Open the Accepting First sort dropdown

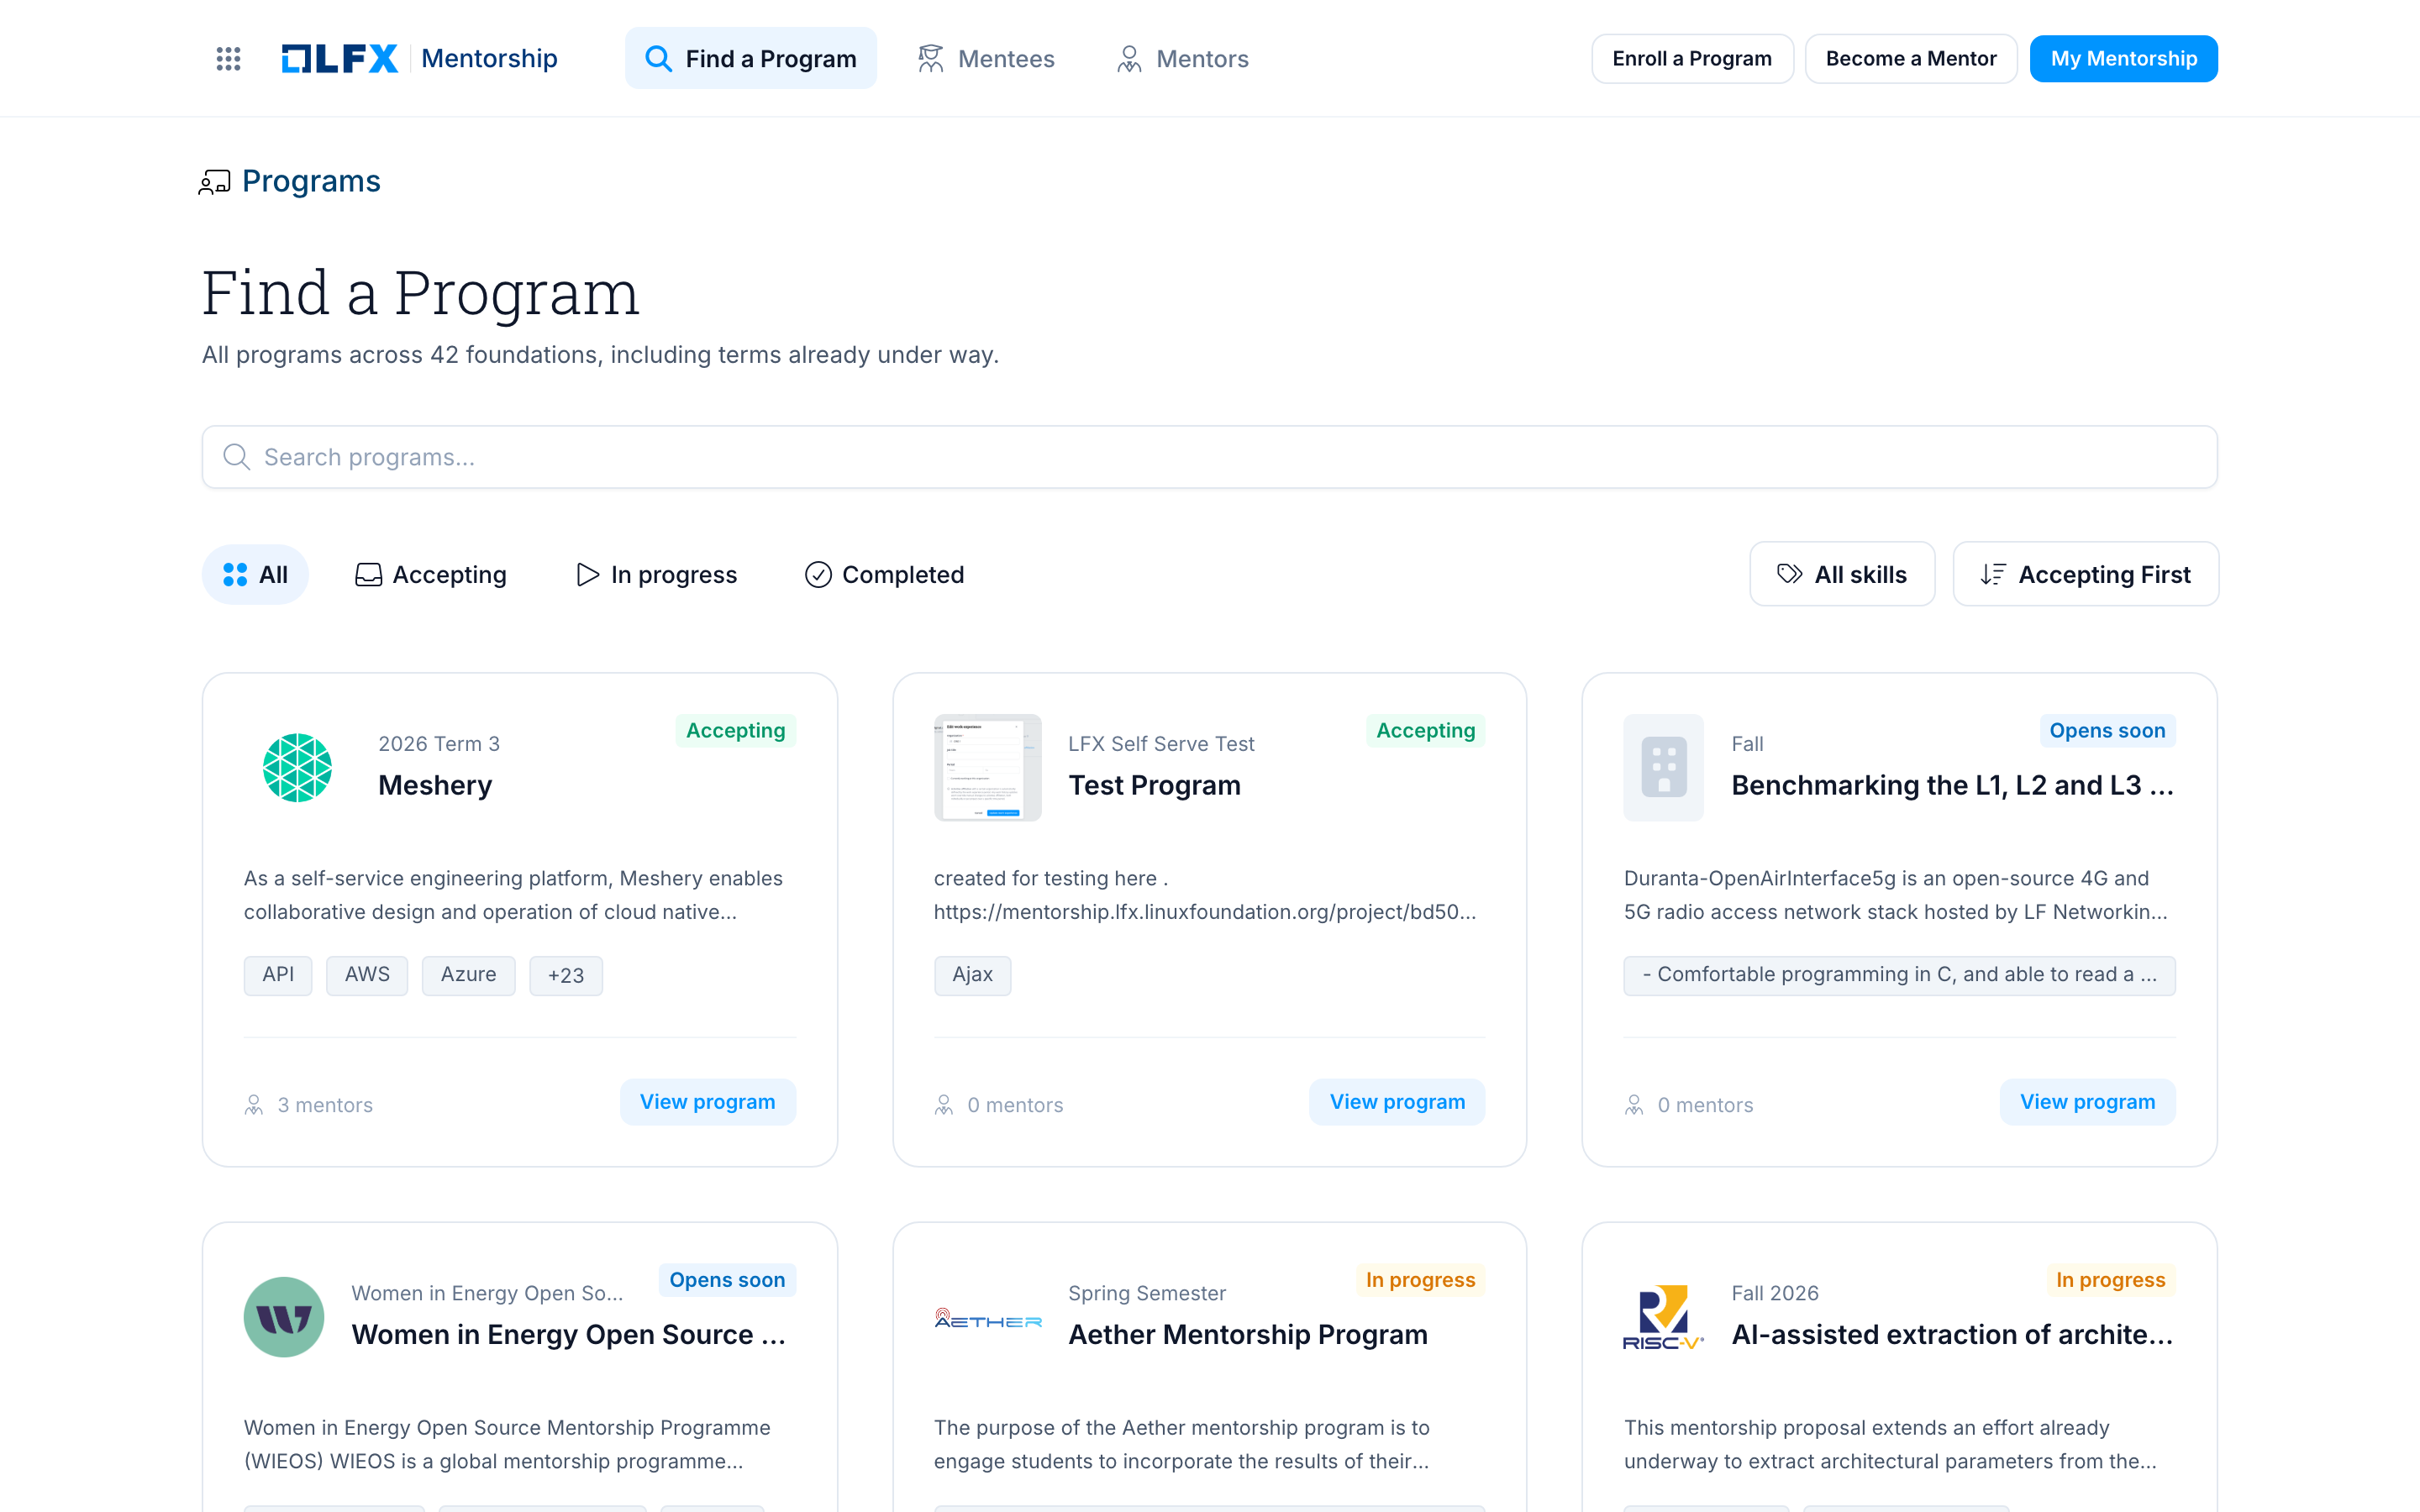coord(2085,574)
